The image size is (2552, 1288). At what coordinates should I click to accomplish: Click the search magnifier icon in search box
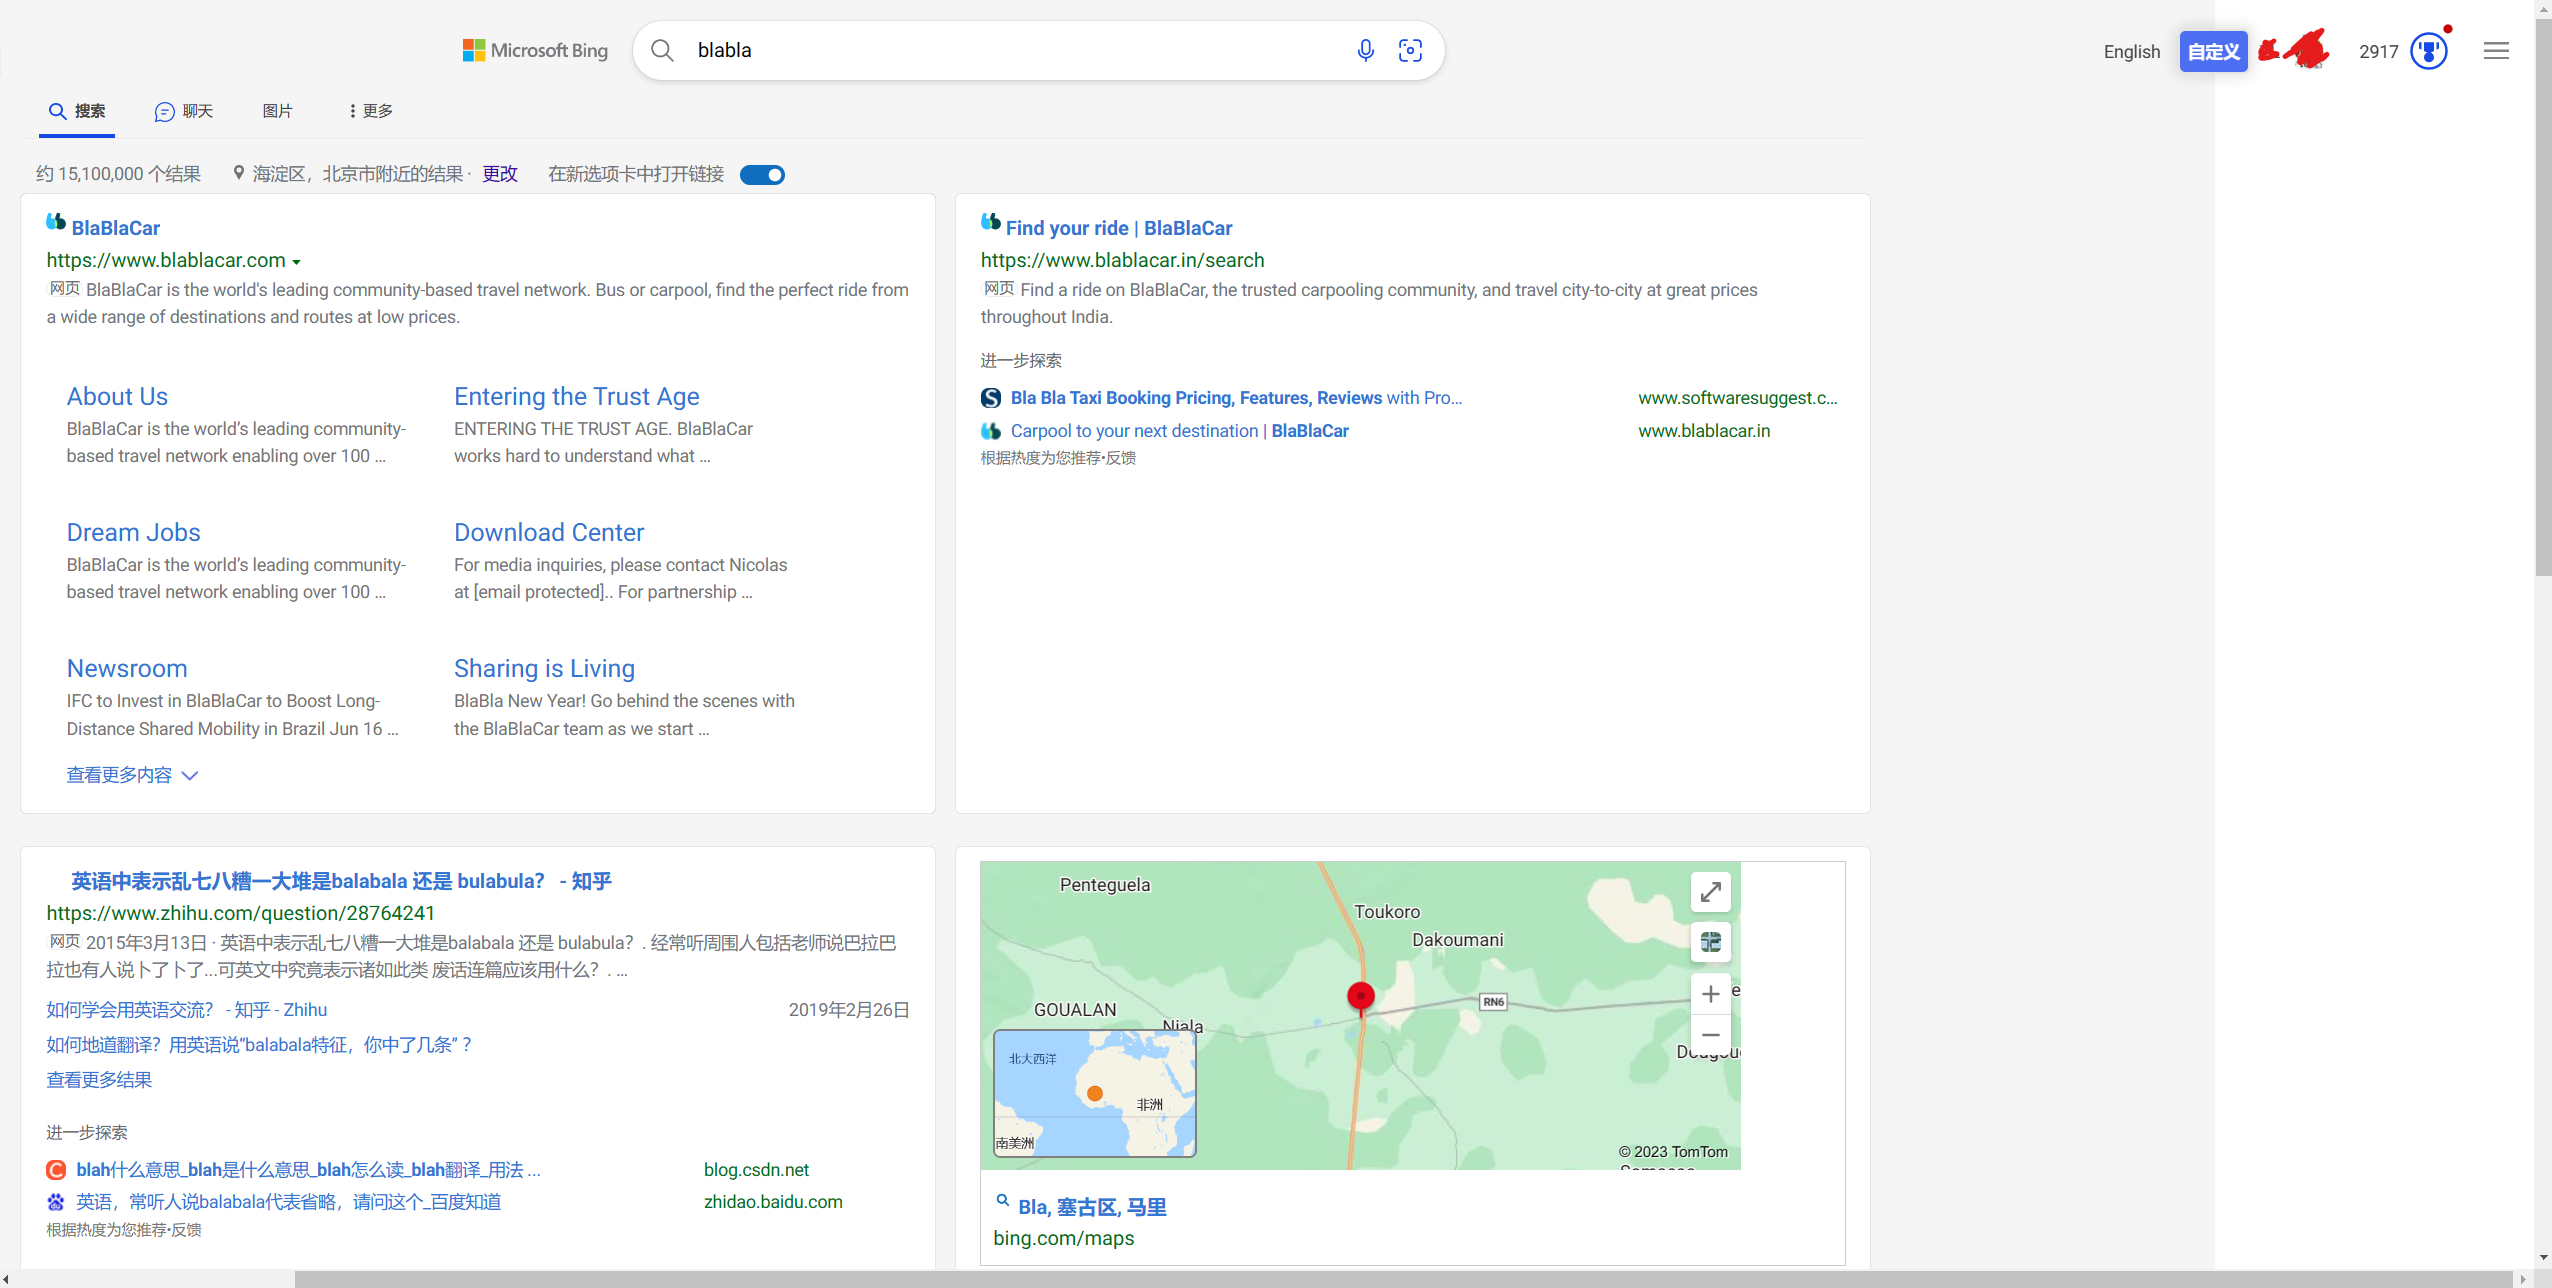(x=662, y=50)
